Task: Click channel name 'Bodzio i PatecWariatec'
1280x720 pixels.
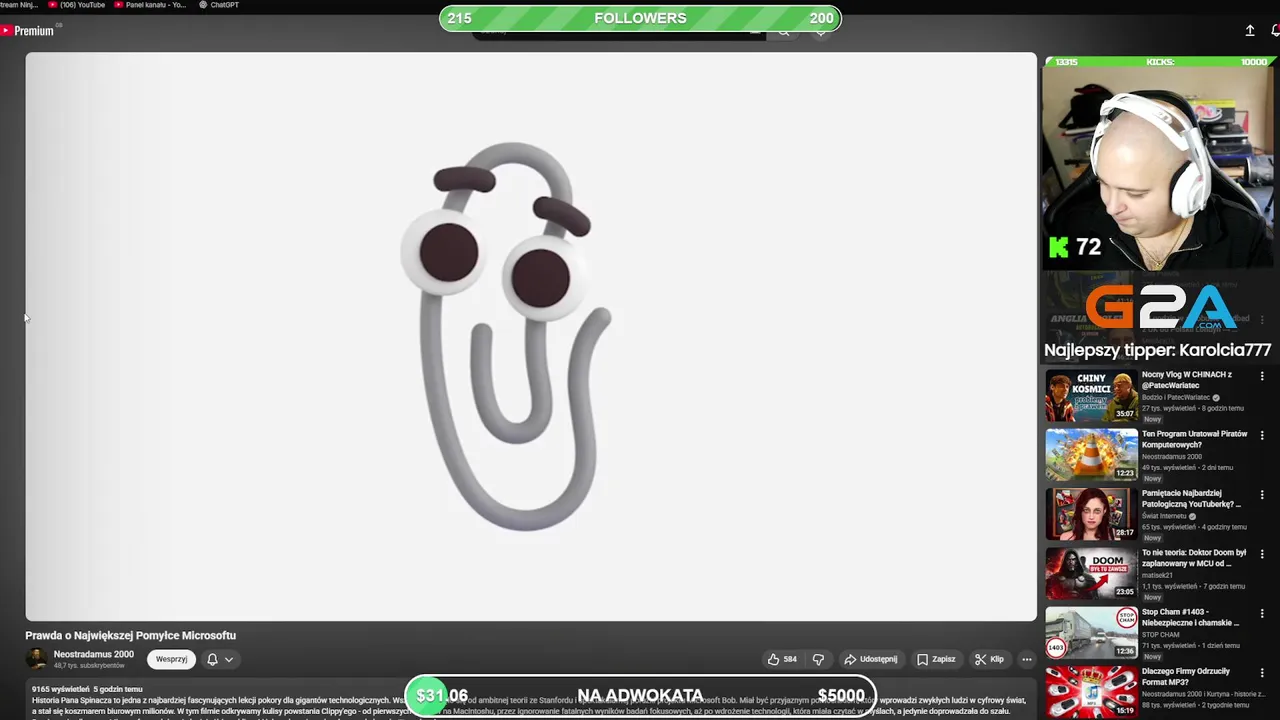Action: [1177, 397]
